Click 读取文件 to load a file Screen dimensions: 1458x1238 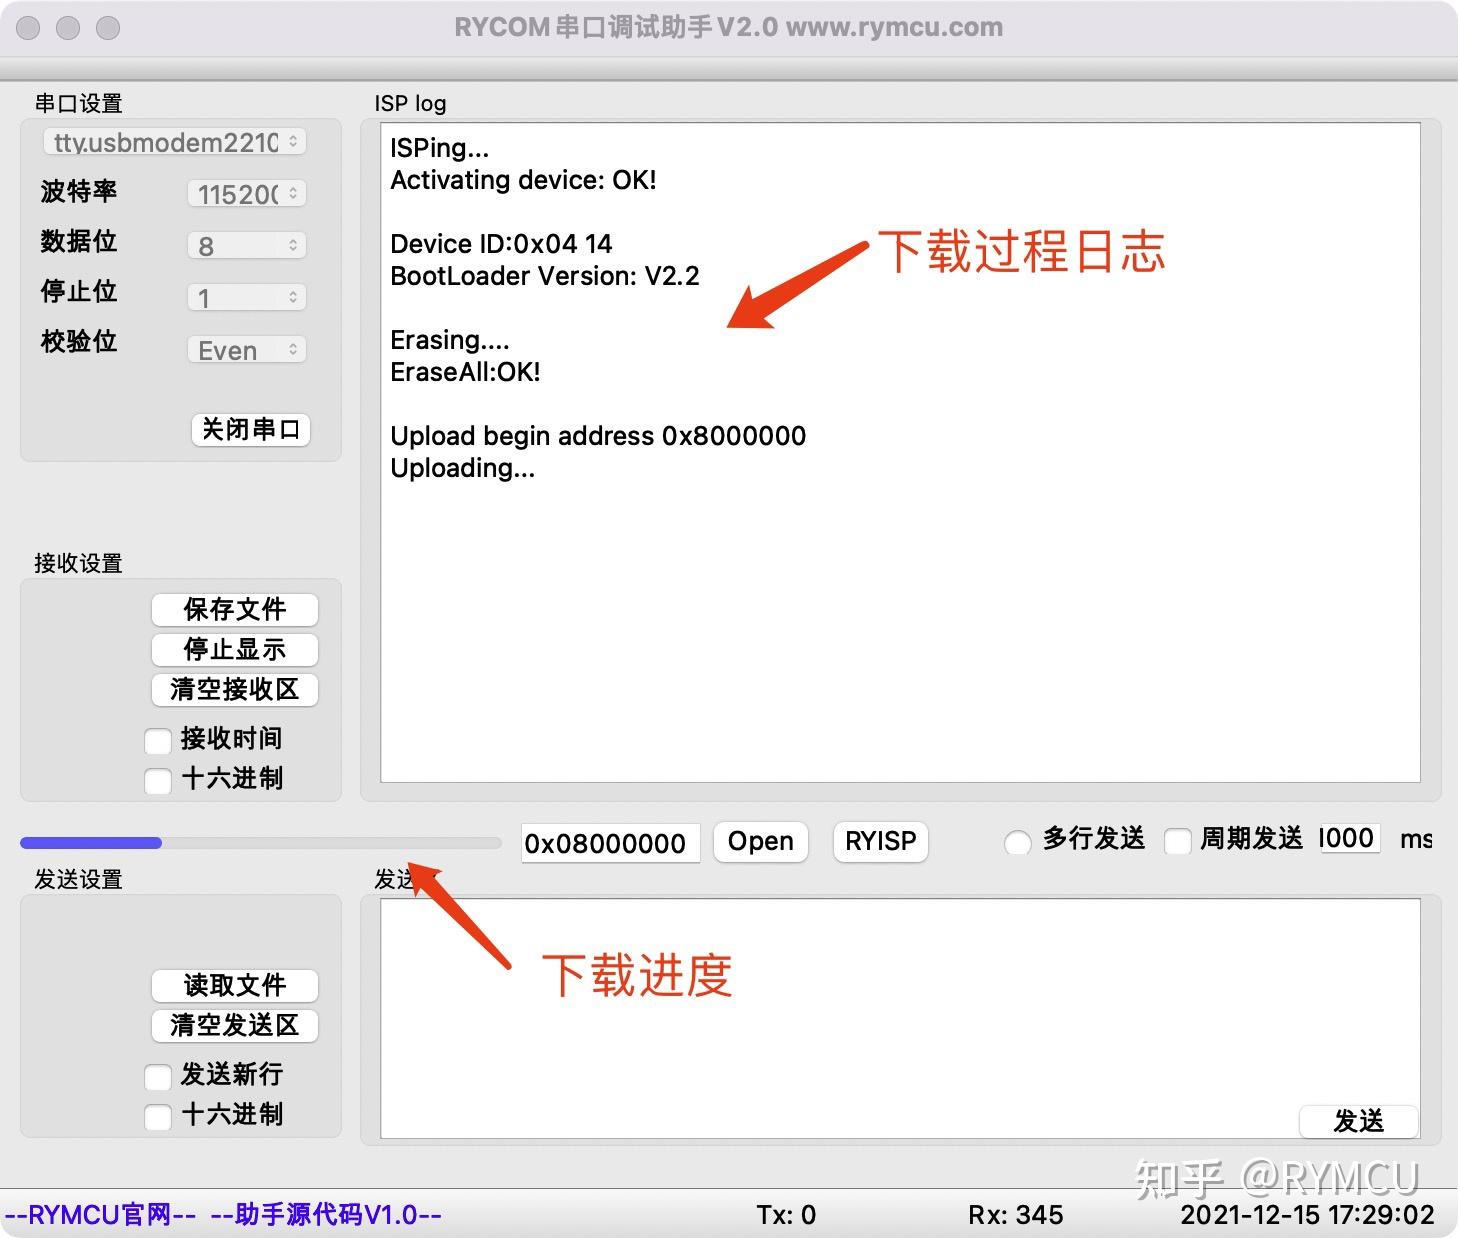234,985
